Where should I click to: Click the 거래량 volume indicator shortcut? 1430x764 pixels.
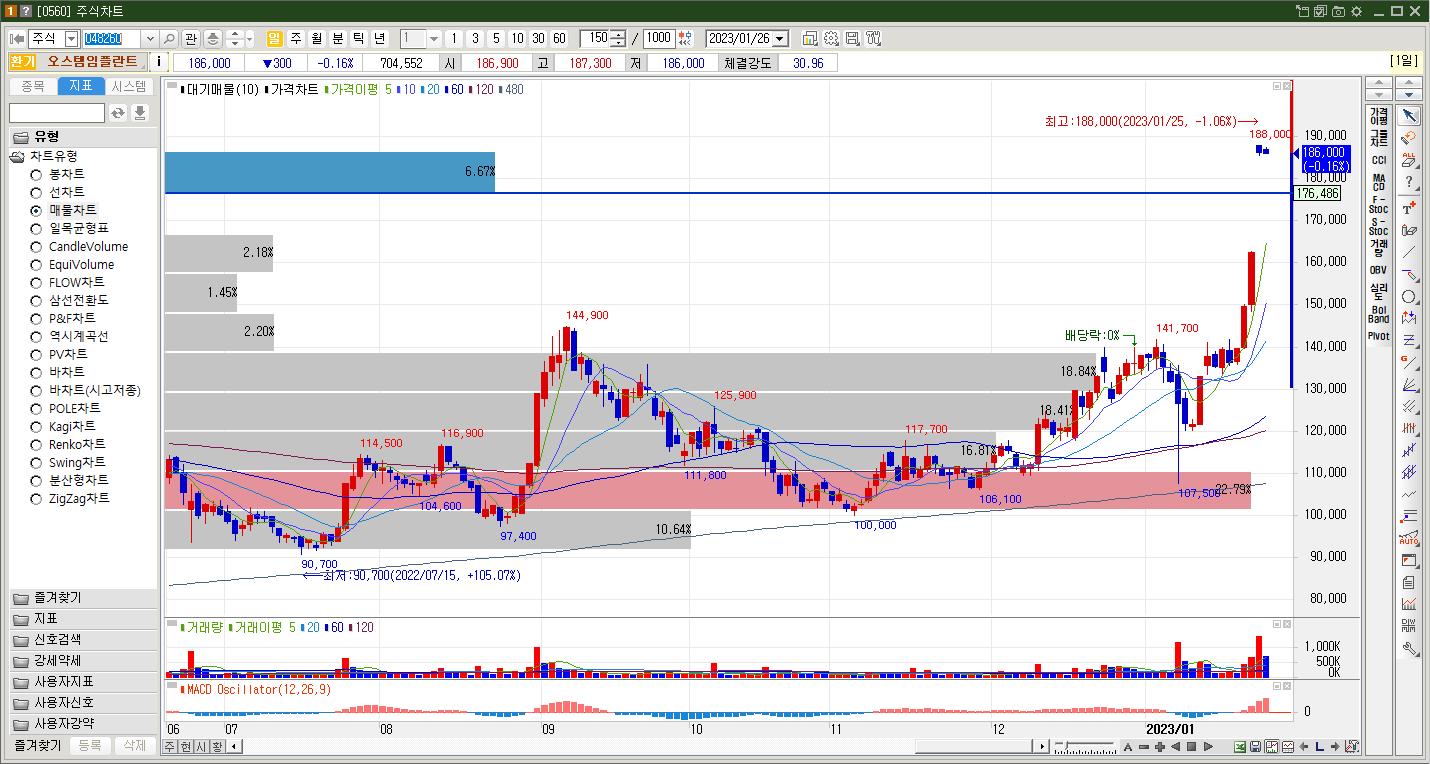pos(1379,248)
